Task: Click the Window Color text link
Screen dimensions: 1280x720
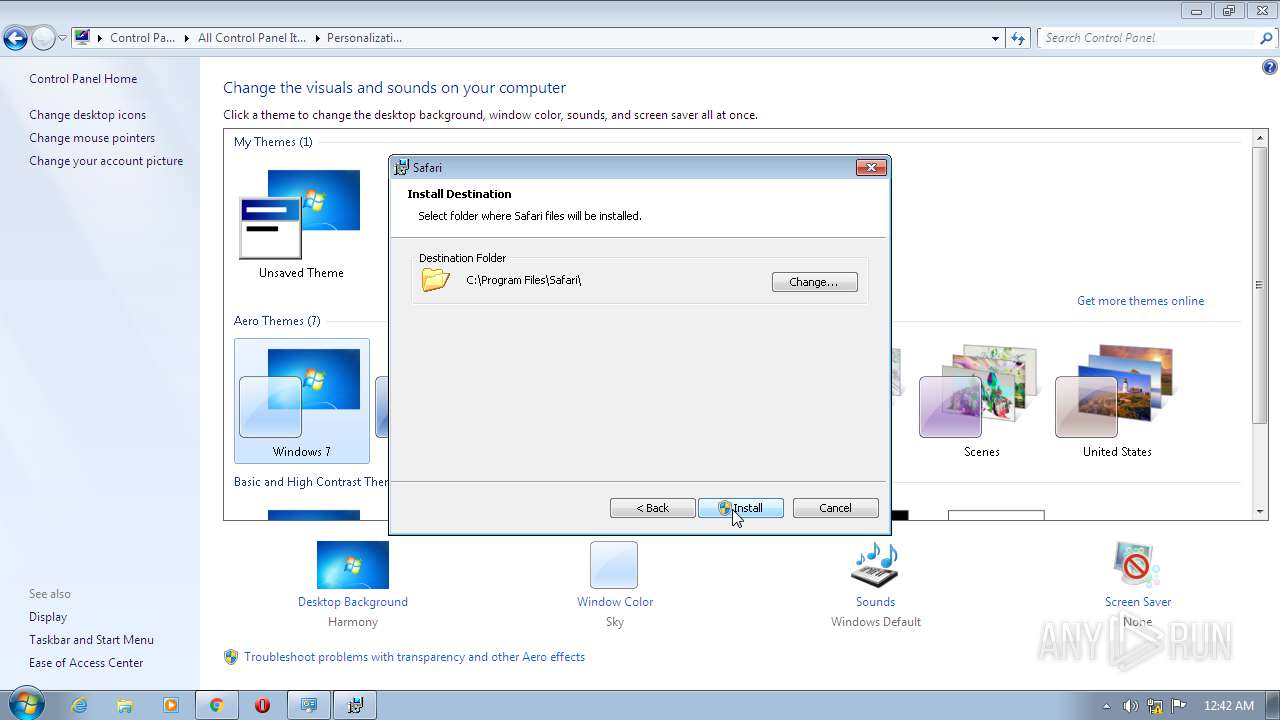Action: (614, 602)
